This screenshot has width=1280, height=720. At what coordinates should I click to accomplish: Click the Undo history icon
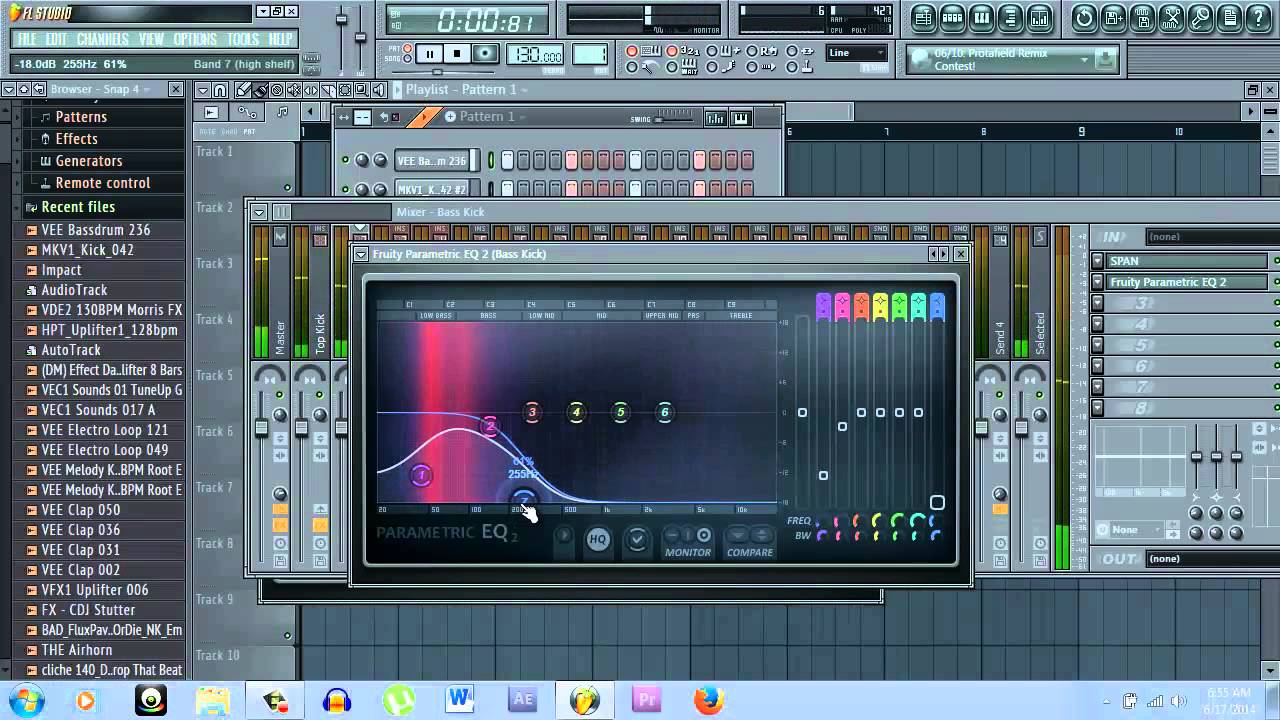[x=1084, y=17]
